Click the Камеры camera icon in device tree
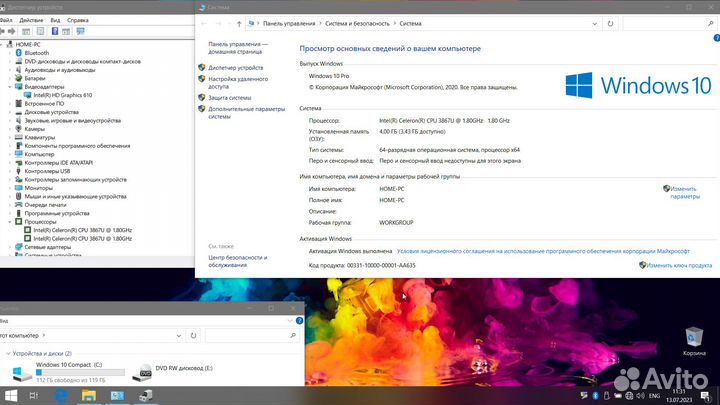Image resolution: width=720 pixels, height=405 pixels. (x=18, y=129)
